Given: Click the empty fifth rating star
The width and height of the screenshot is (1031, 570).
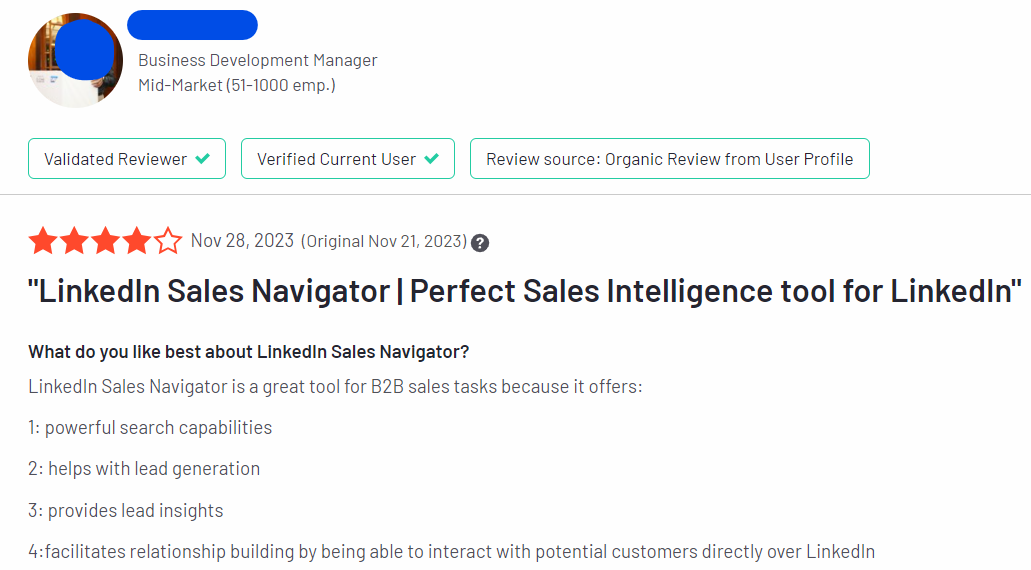Looking at the screenshot, I should click(x=168, y=241).
